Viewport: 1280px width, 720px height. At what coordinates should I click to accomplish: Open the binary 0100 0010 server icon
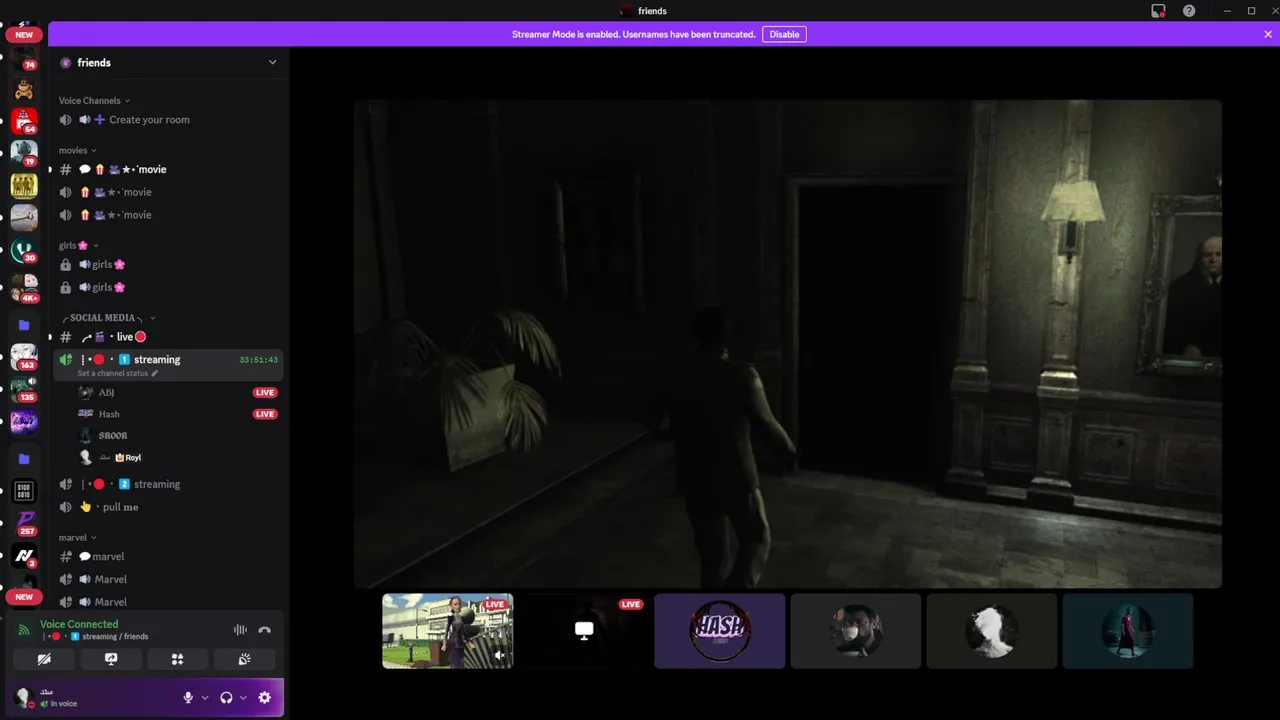coord(24,491)
